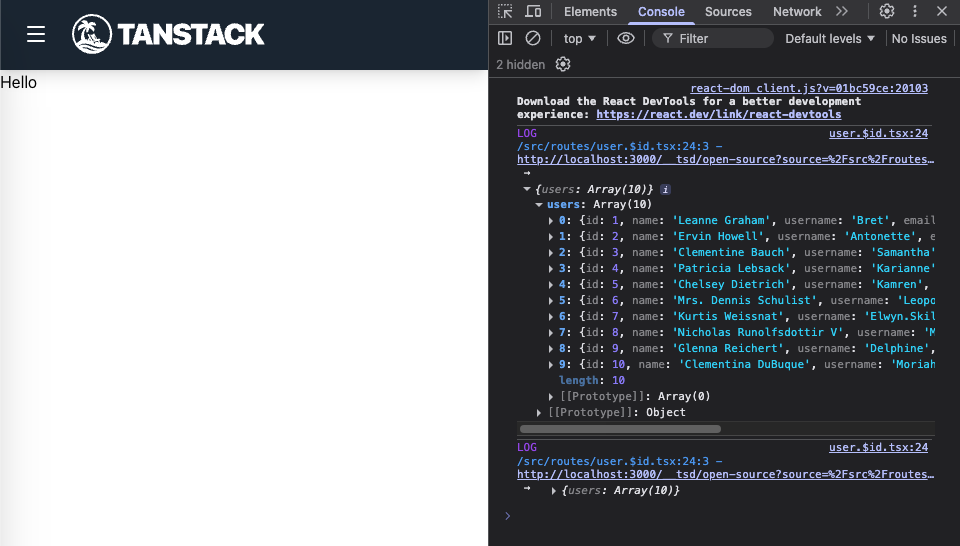The height and width of the screenshot is (546, 960).
Task: Click the No Issues button
Action: coord(919,39)
